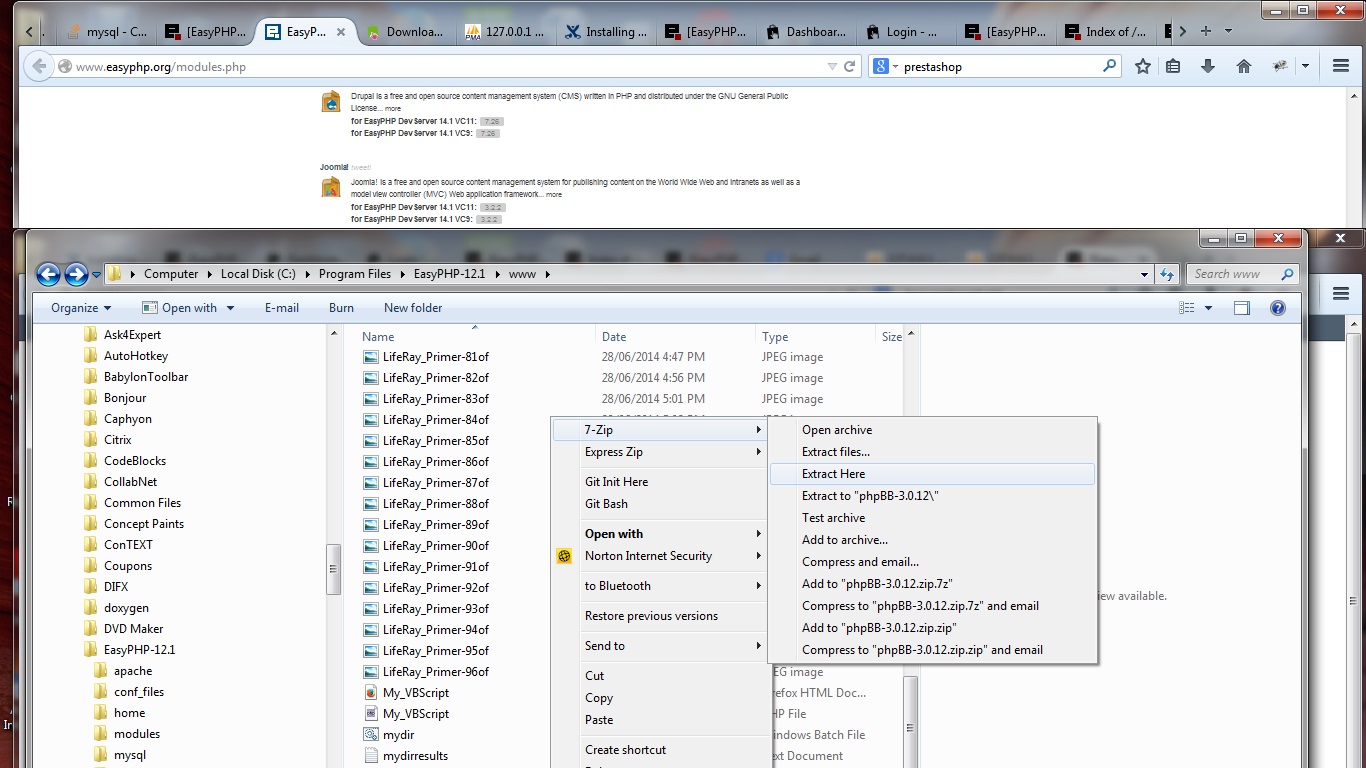Open the Firefox bookmarks list icon
The image size is (1366, 768).
coord(1174,67)
